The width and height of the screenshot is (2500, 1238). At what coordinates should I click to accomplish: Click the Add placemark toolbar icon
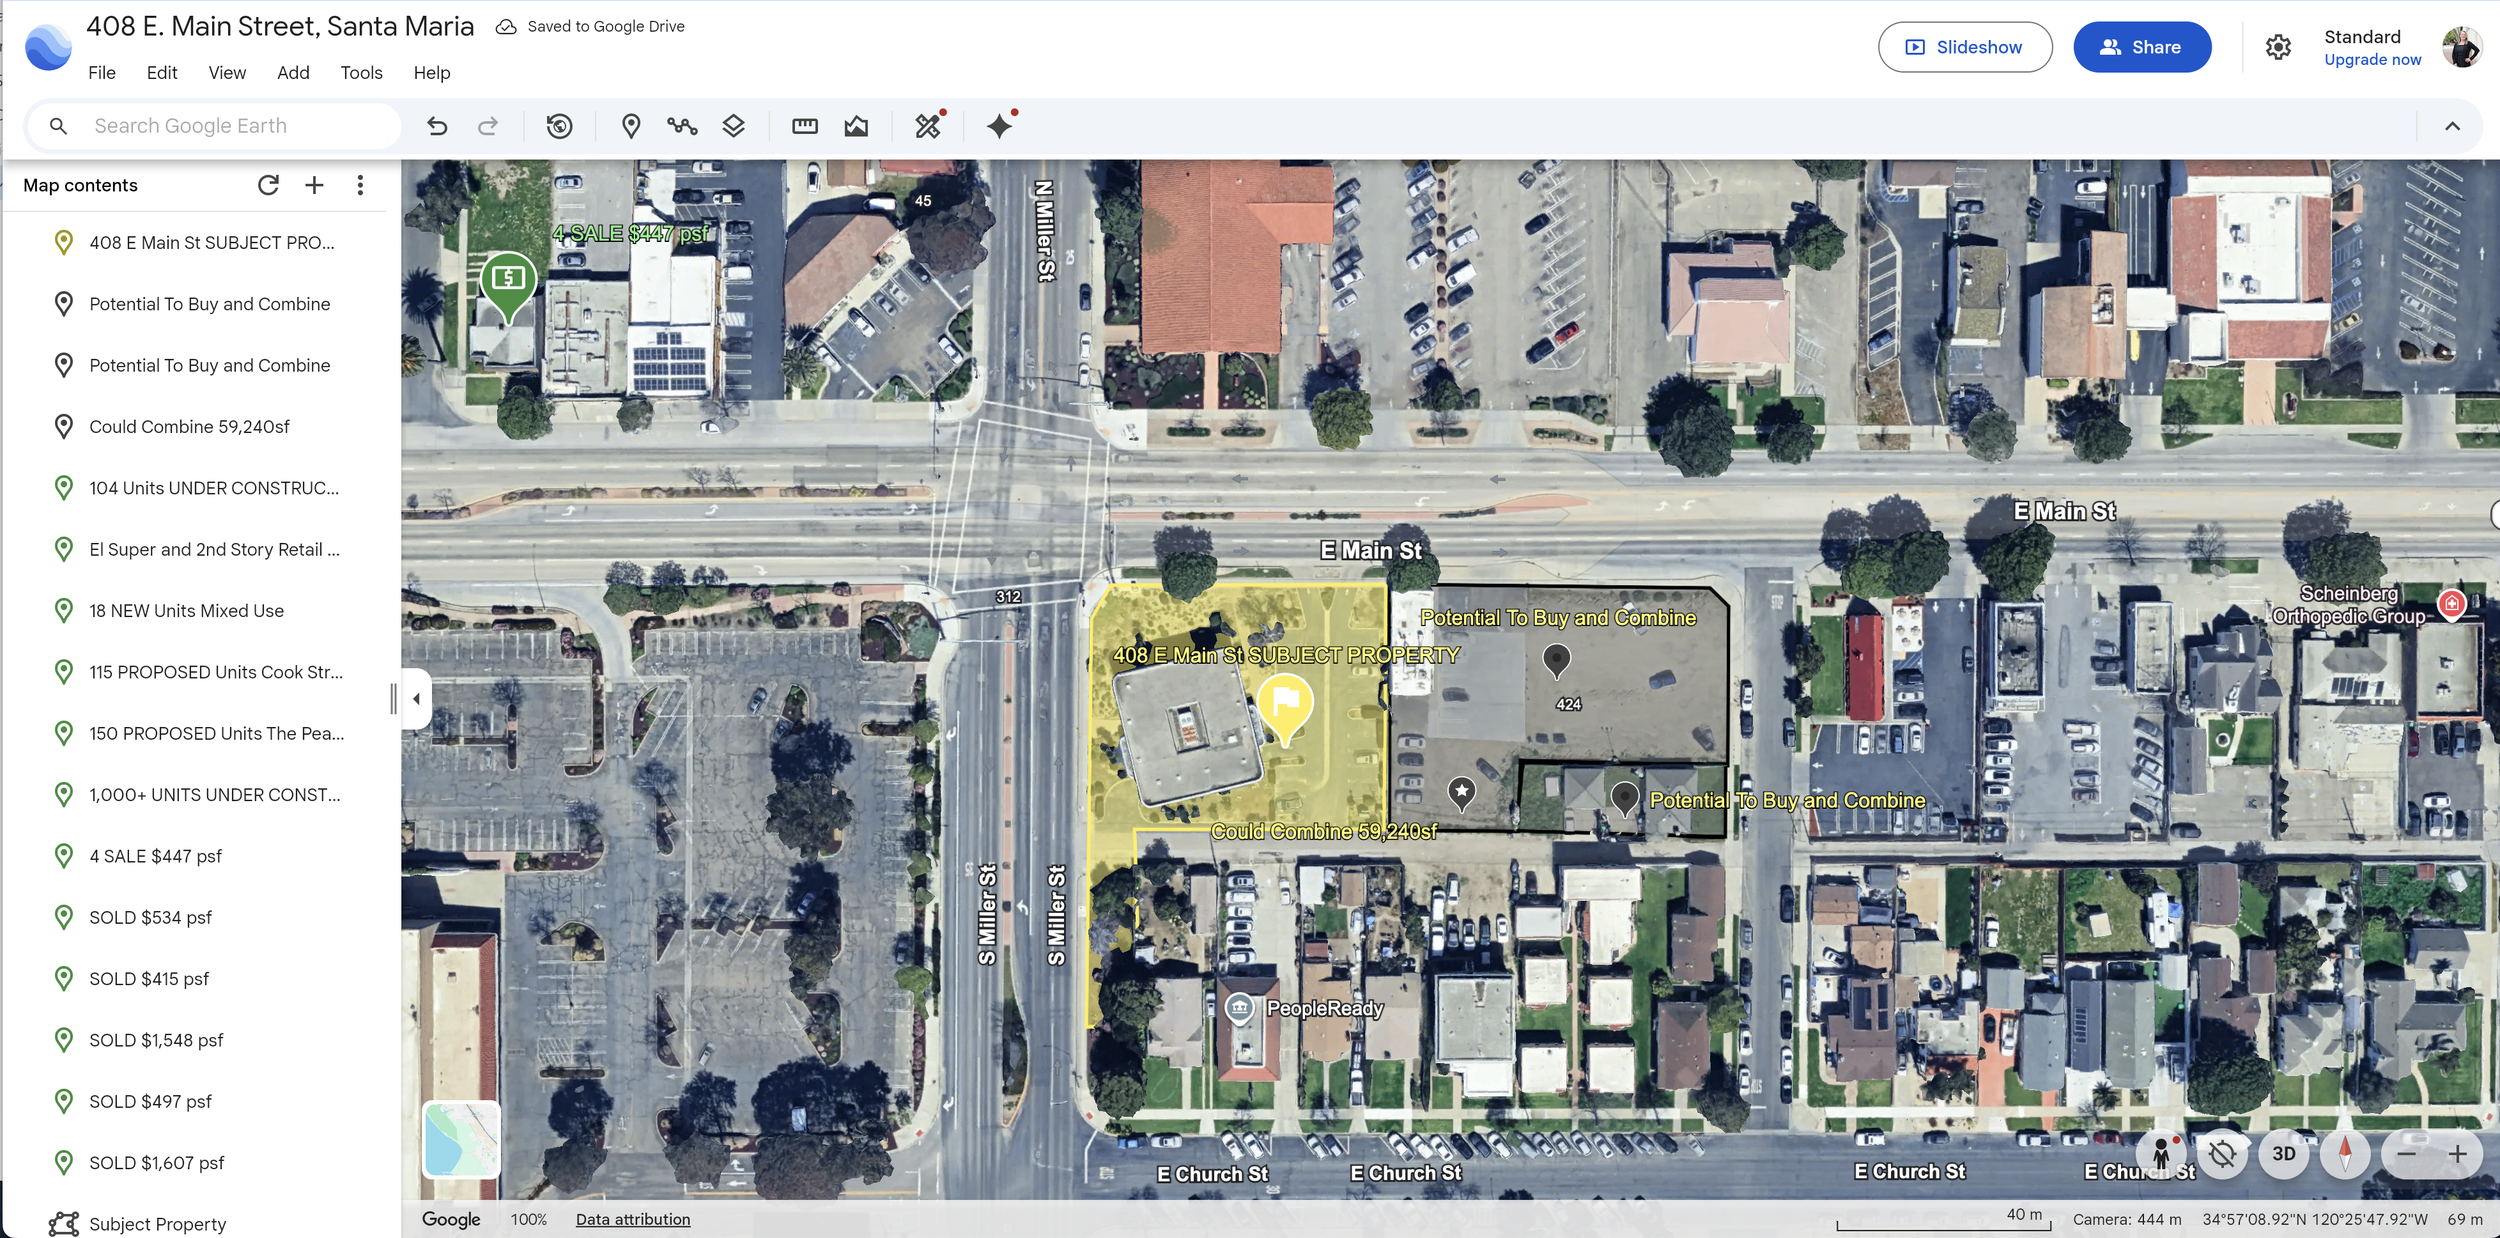coord(630,126)
